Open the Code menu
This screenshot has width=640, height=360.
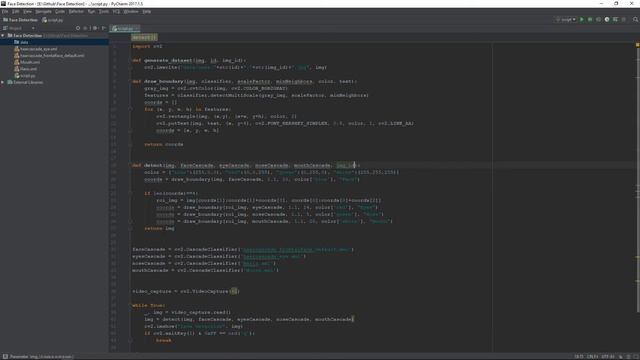click(x=60, y=11)
